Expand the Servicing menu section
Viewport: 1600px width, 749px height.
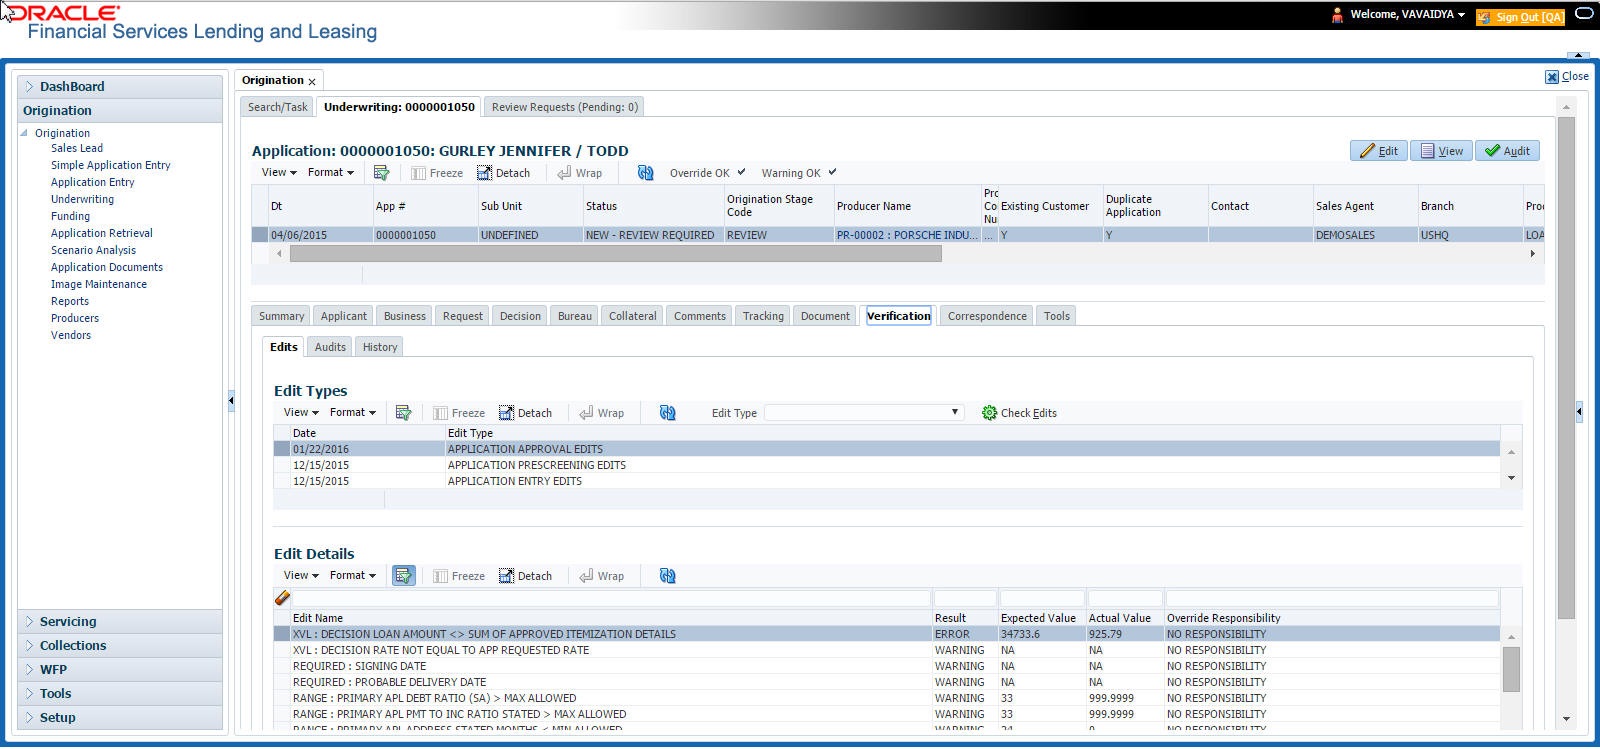pyautogui.click(x=68, y=621)
